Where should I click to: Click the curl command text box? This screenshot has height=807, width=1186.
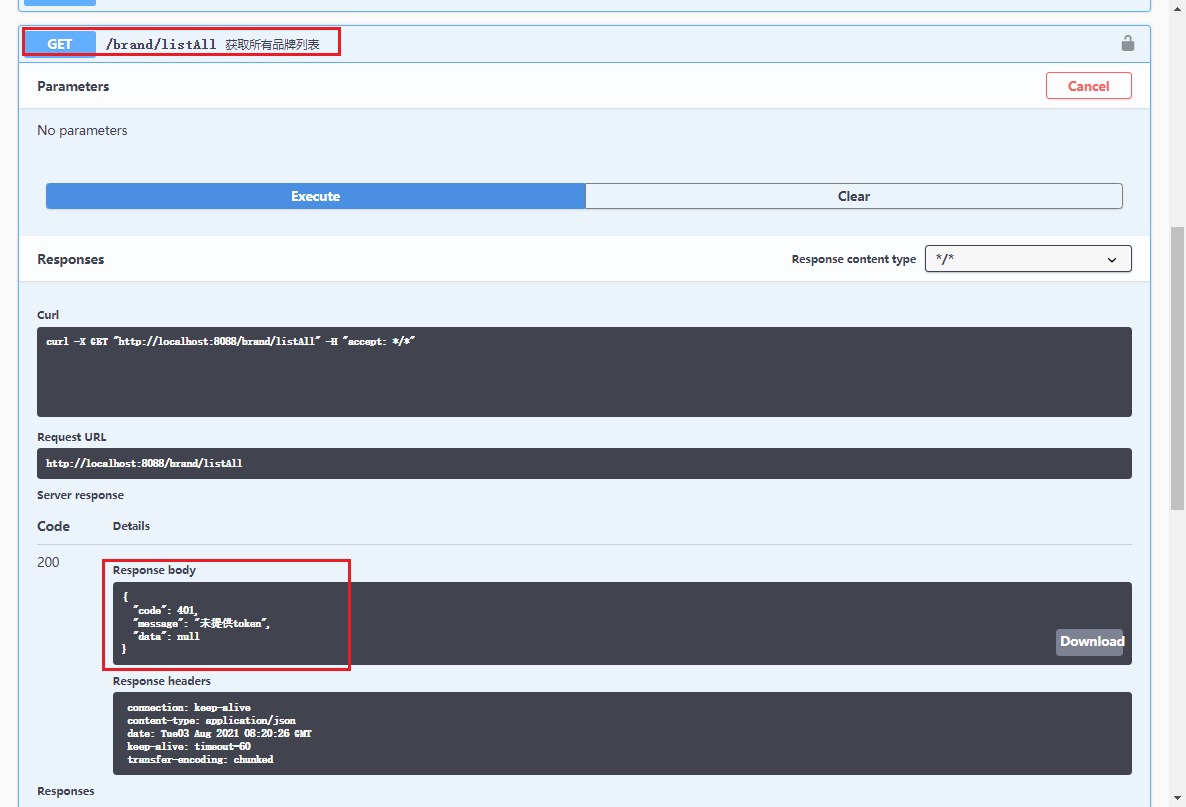[x=584, y=371]
